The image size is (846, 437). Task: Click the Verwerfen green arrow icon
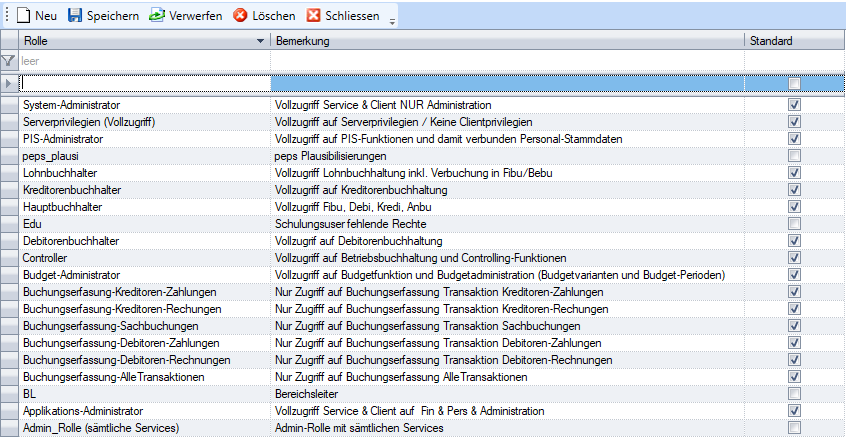pos(156,16)
